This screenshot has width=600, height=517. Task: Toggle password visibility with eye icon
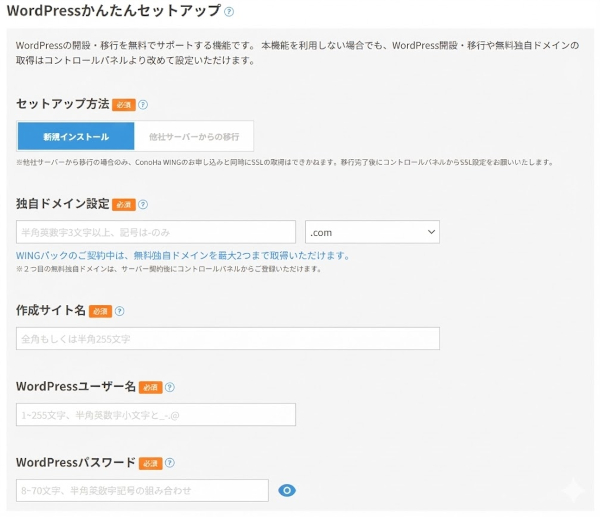tap(287, 490)
